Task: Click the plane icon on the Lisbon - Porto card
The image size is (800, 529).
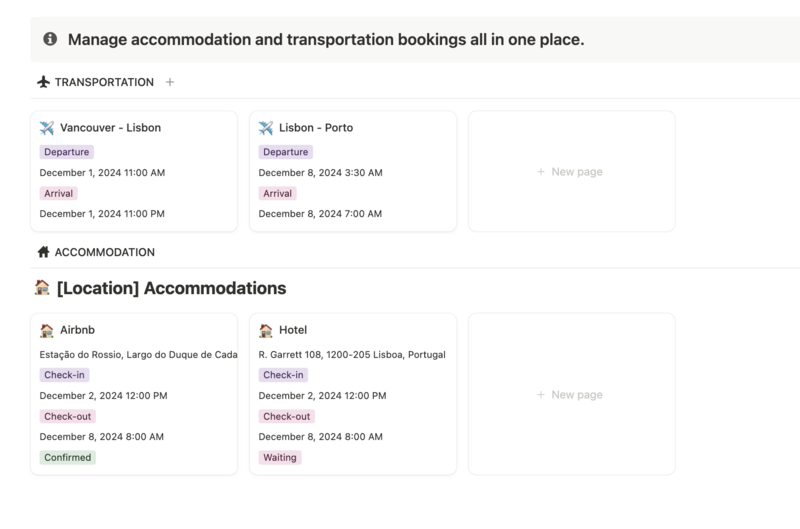Action: [x=266, y=128]
